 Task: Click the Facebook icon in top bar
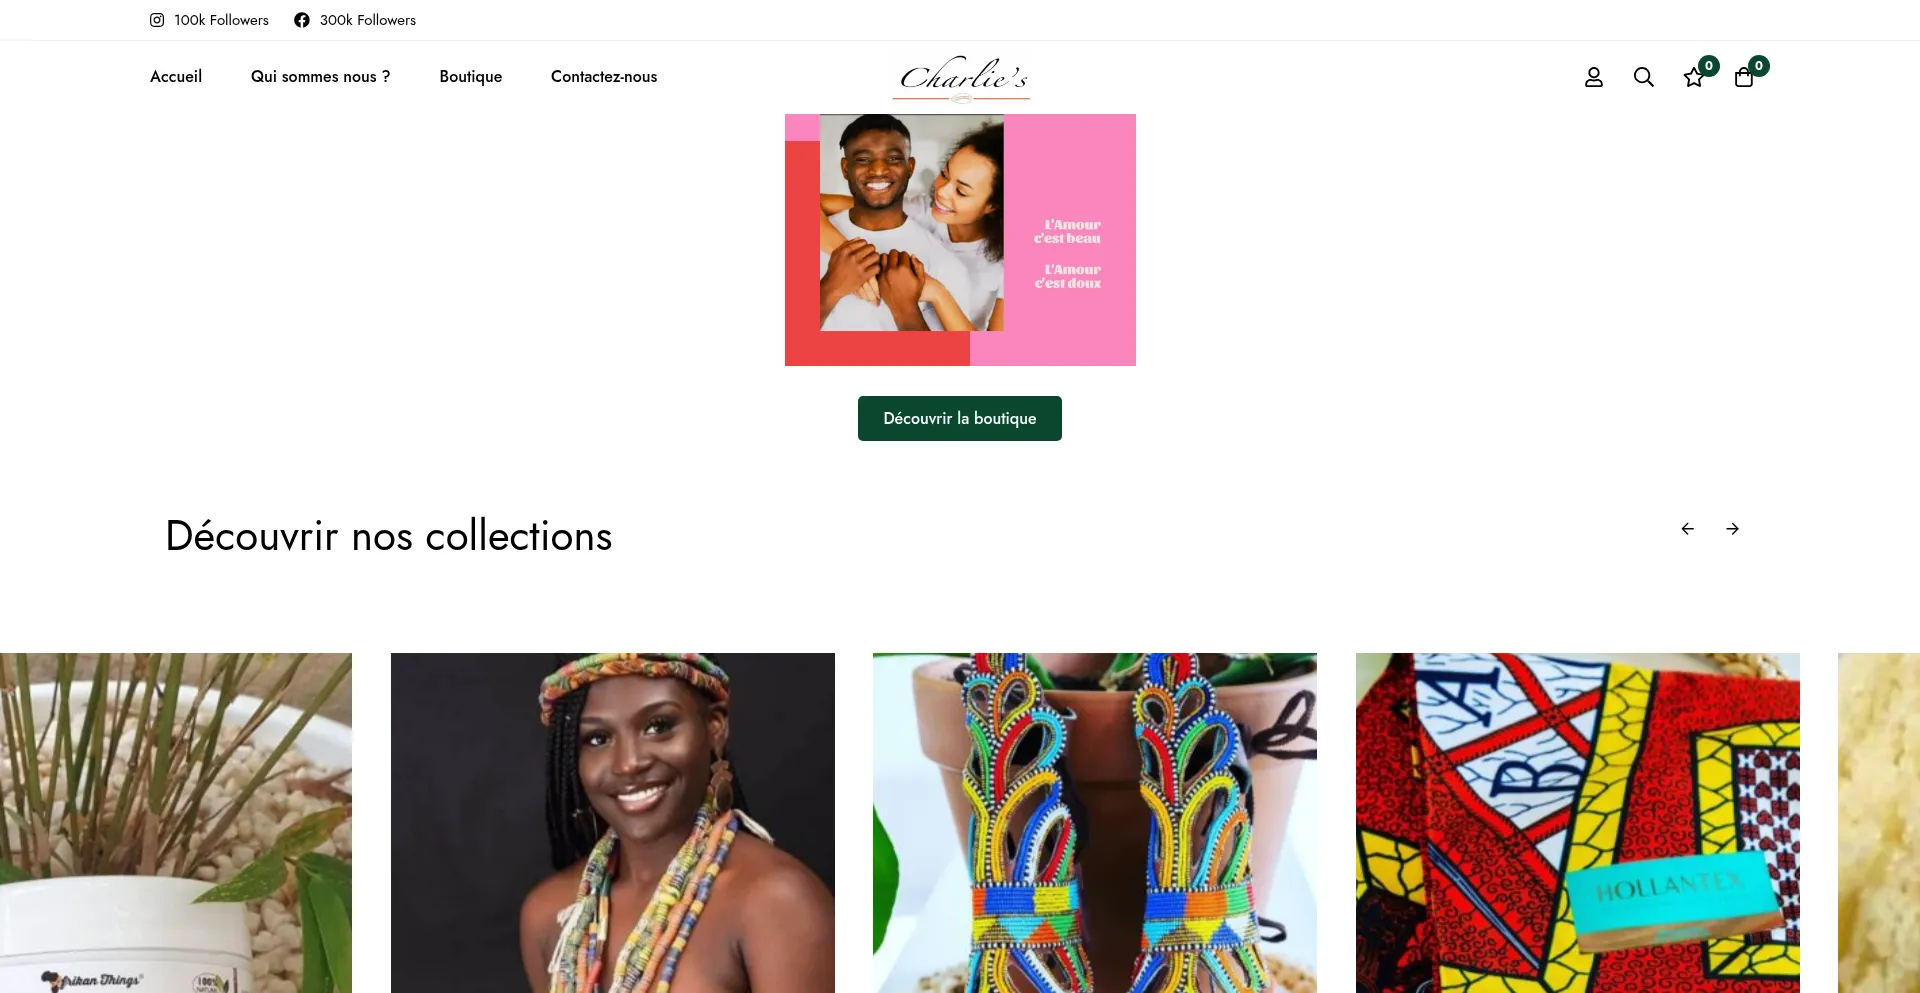pyautogui.click(x=302, y=20)
